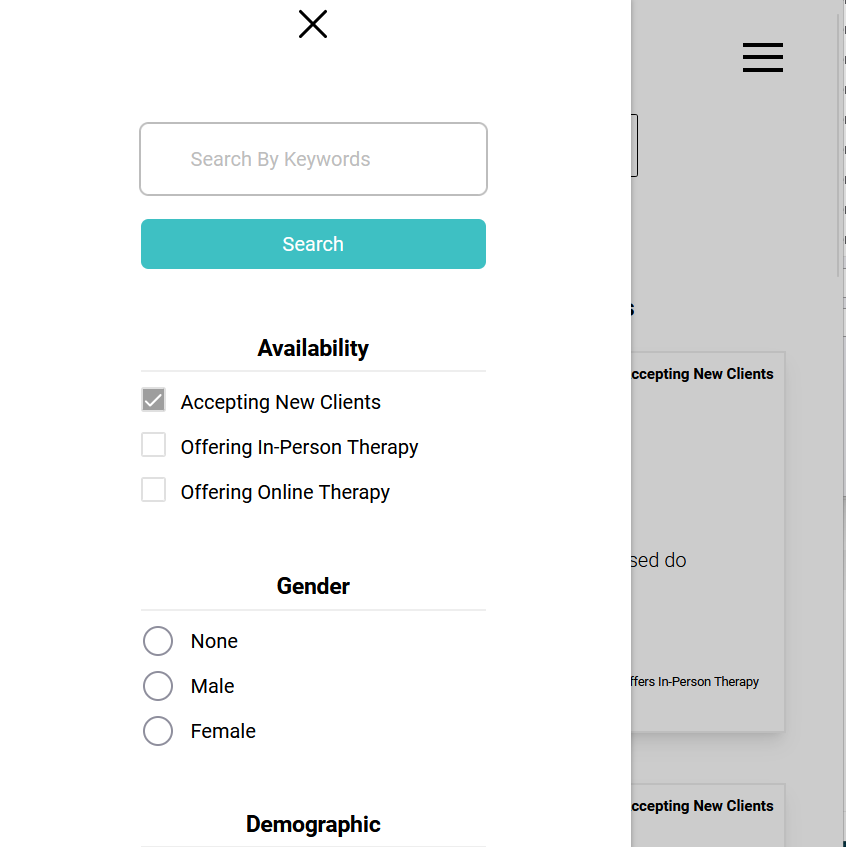Click the Availability section heading
The image size is (846, 847).
click(x=313, y=348)
